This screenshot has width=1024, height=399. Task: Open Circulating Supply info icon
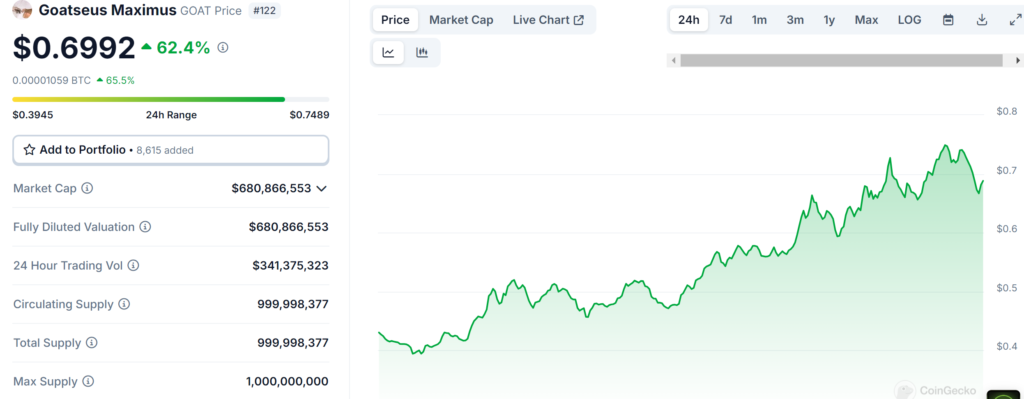pos(123,304)
